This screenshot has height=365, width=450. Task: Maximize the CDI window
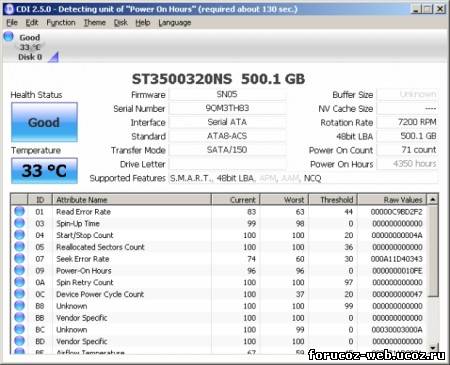click(428, 9)
